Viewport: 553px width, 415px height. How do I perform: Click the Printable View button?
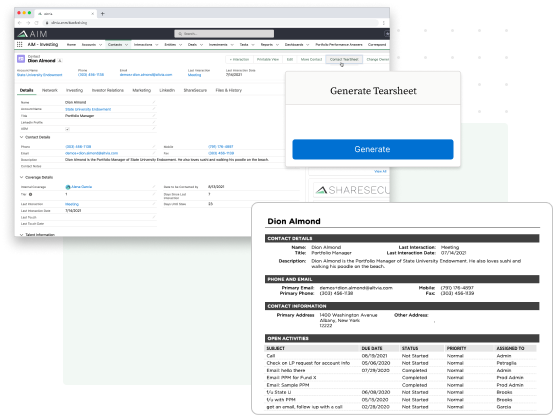(x=268, y=59)
